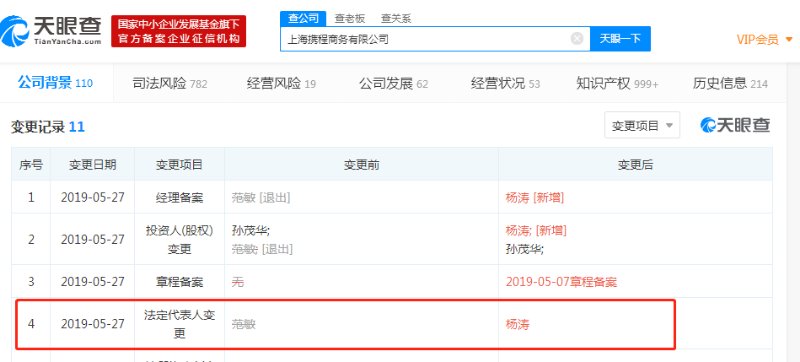800x362 pixels.
Task: Click 孙茂华 in the 变更后 column
Action: point(524,249)
